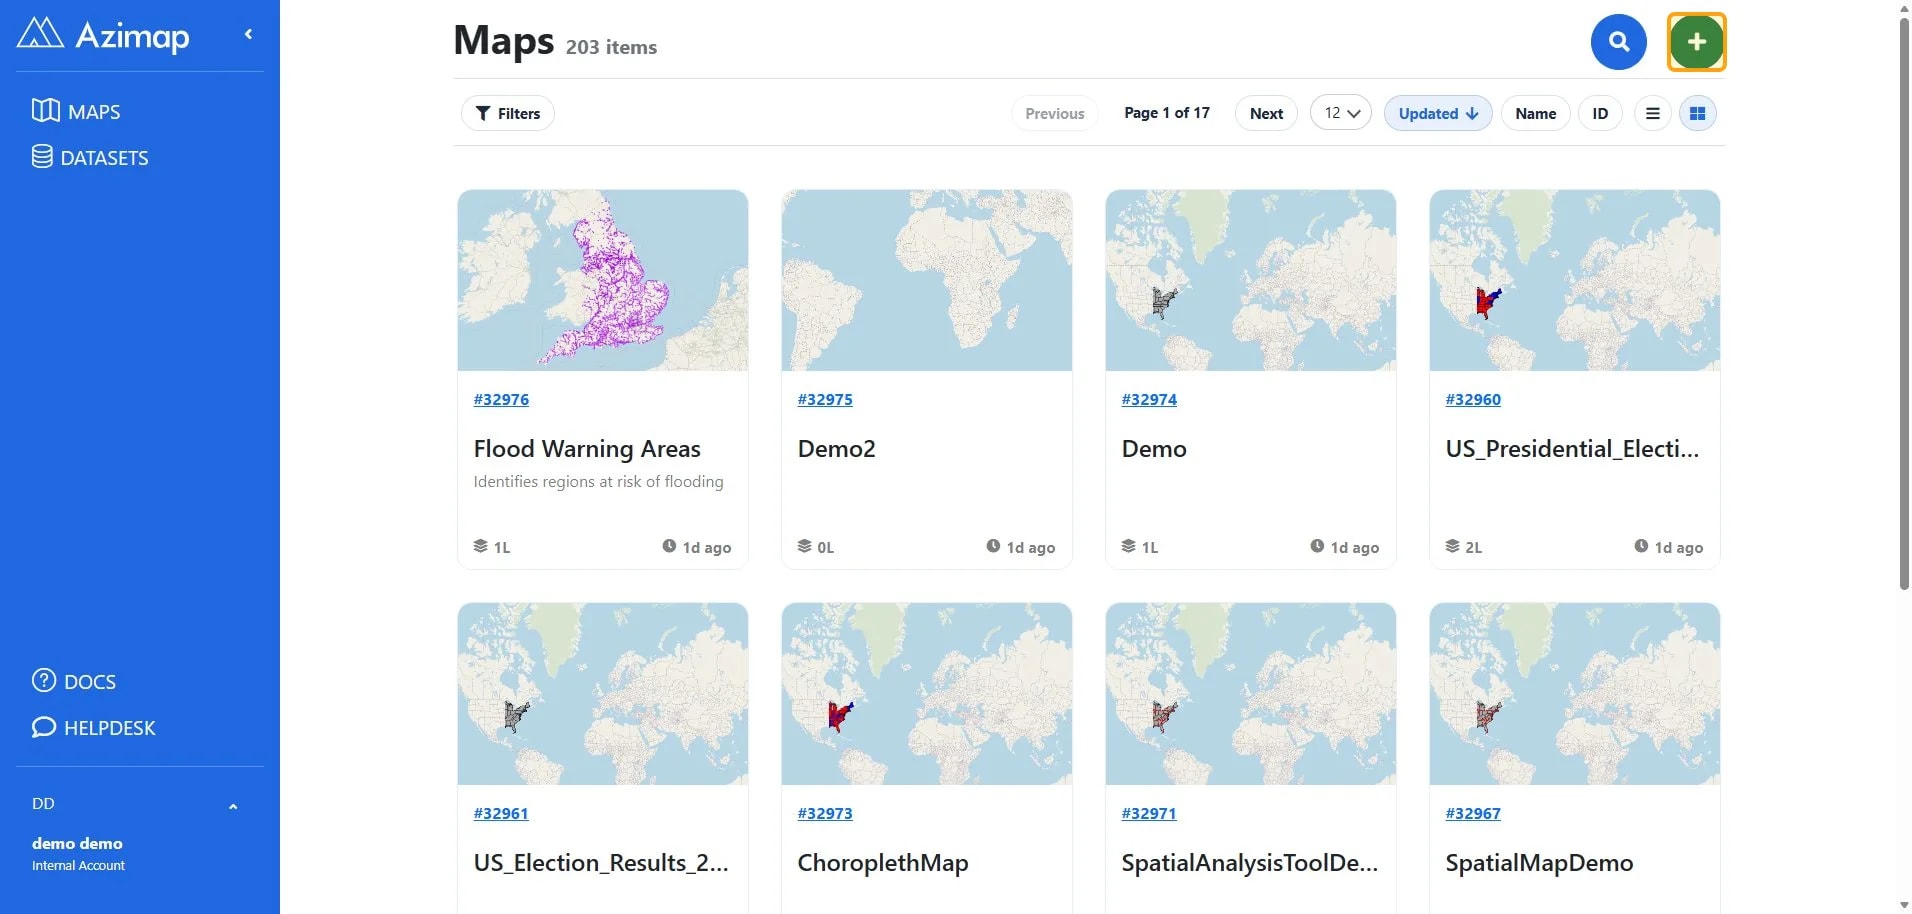
Task: Collapse the sidebar with the left chevron
Action: [x=248, y=34]
